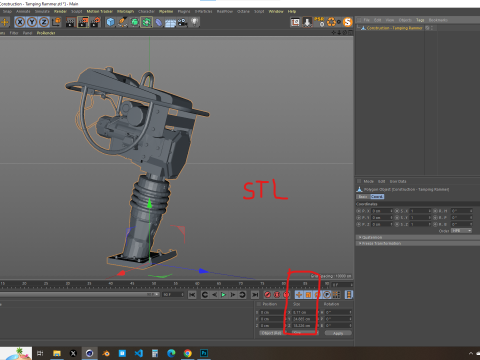Click the orange rotating arrows plugin icon
The height and width of the screenshot is (360, 480).
click(x=331, y=22)
